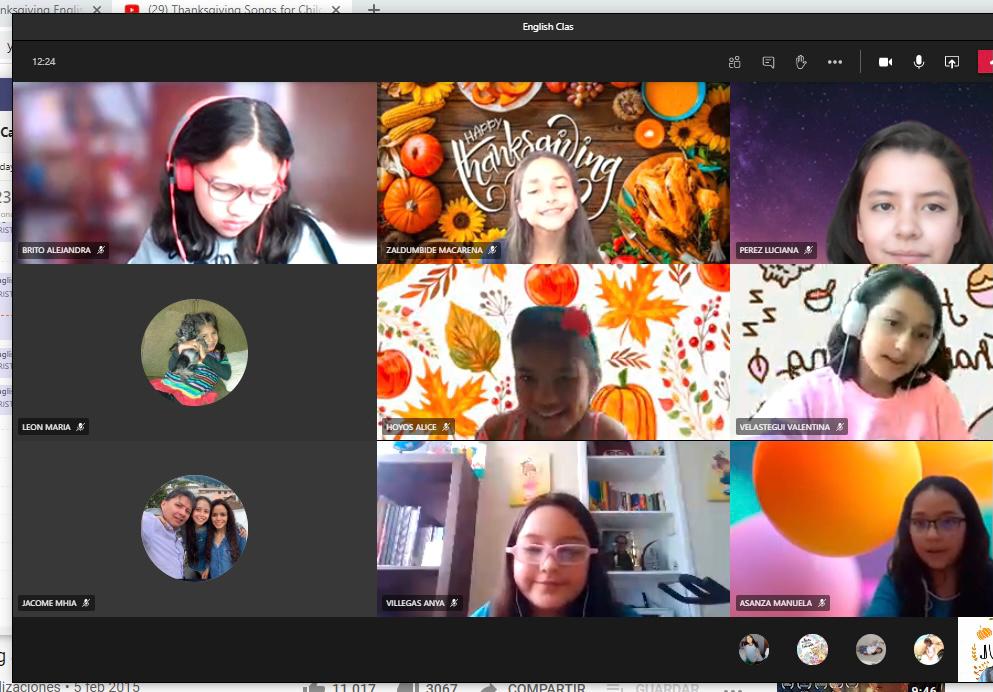The image size is (993, 692).
Task: Click Leon Maria's profile picture
Action: (194, 352)
